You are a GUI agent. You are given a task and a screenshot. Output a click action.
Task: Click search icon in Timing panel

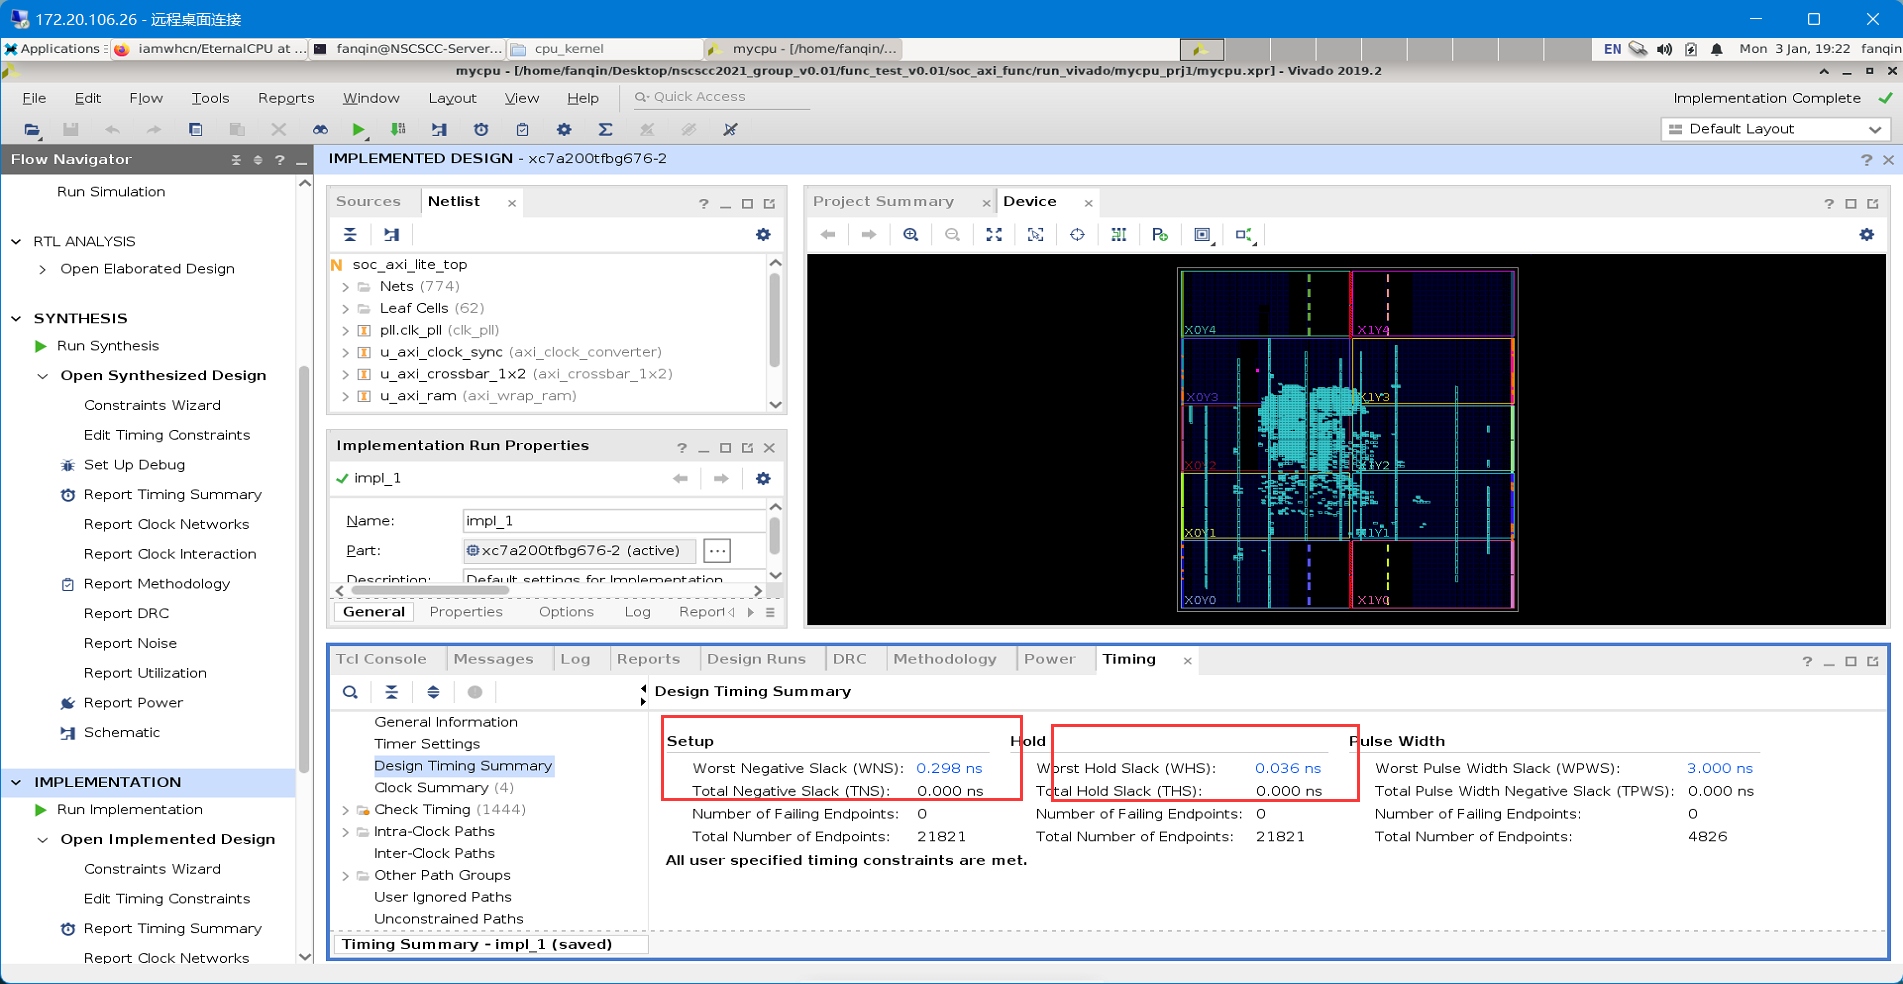coord(350,692)
